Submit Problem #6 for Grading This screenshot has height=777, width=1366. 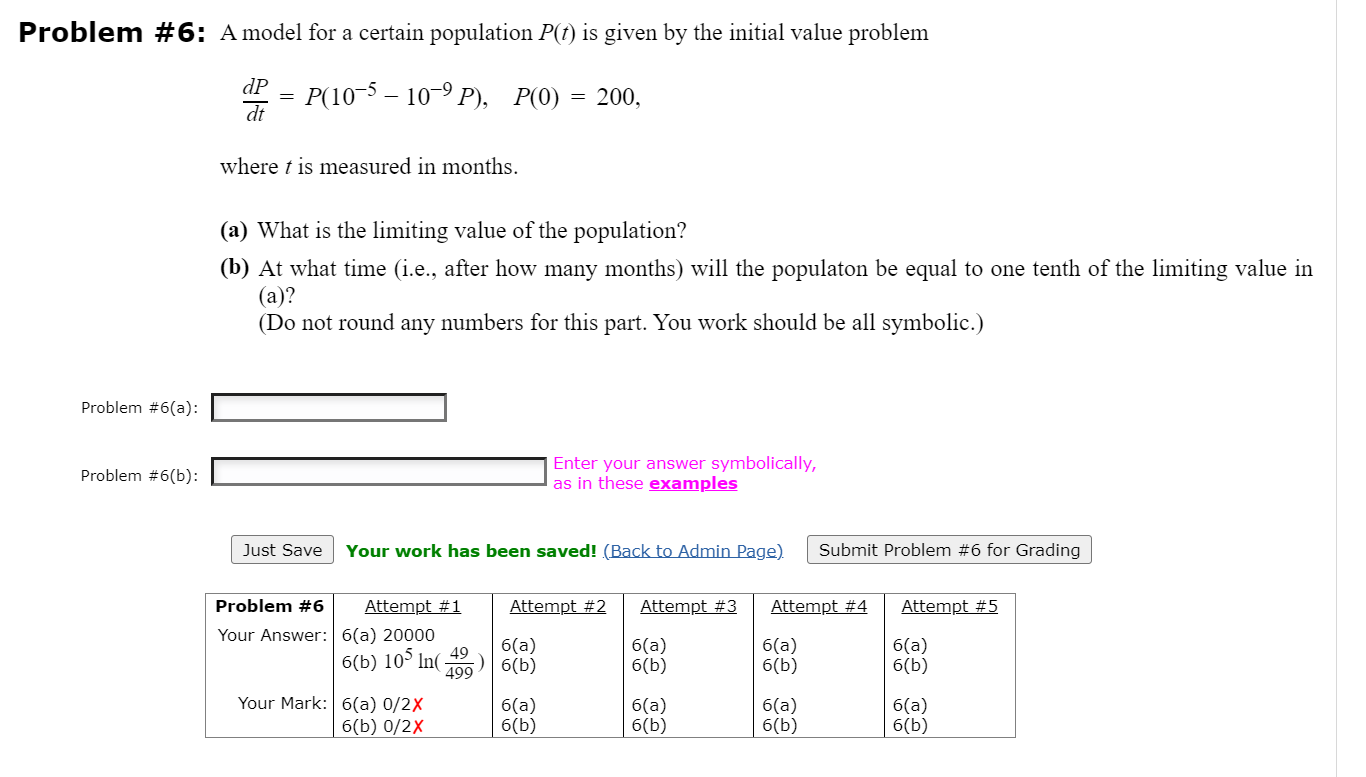(948, 549)
